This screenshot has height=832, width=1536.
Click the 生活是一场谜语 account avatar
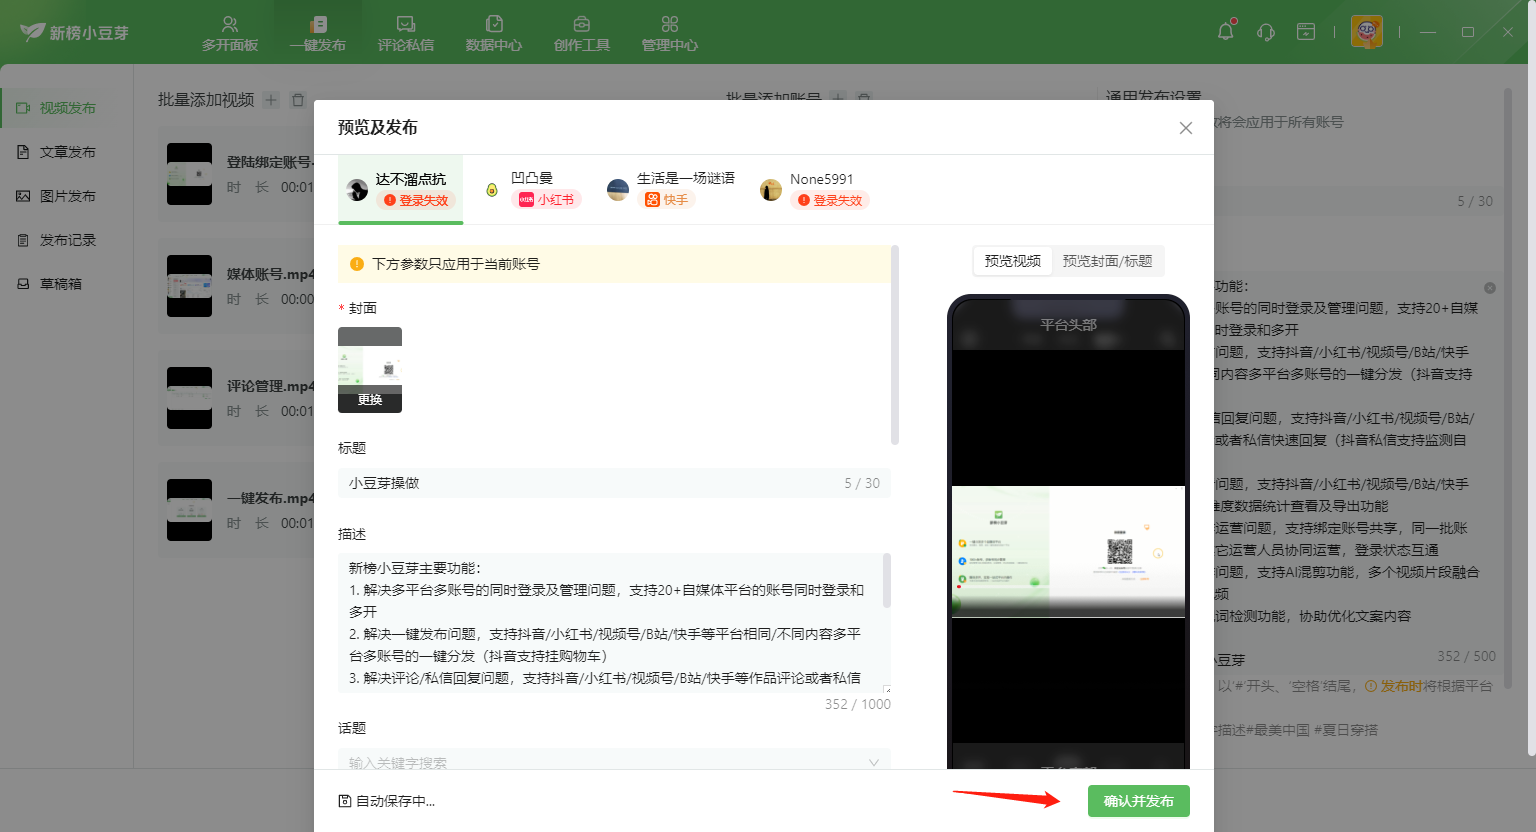point(618,190)
